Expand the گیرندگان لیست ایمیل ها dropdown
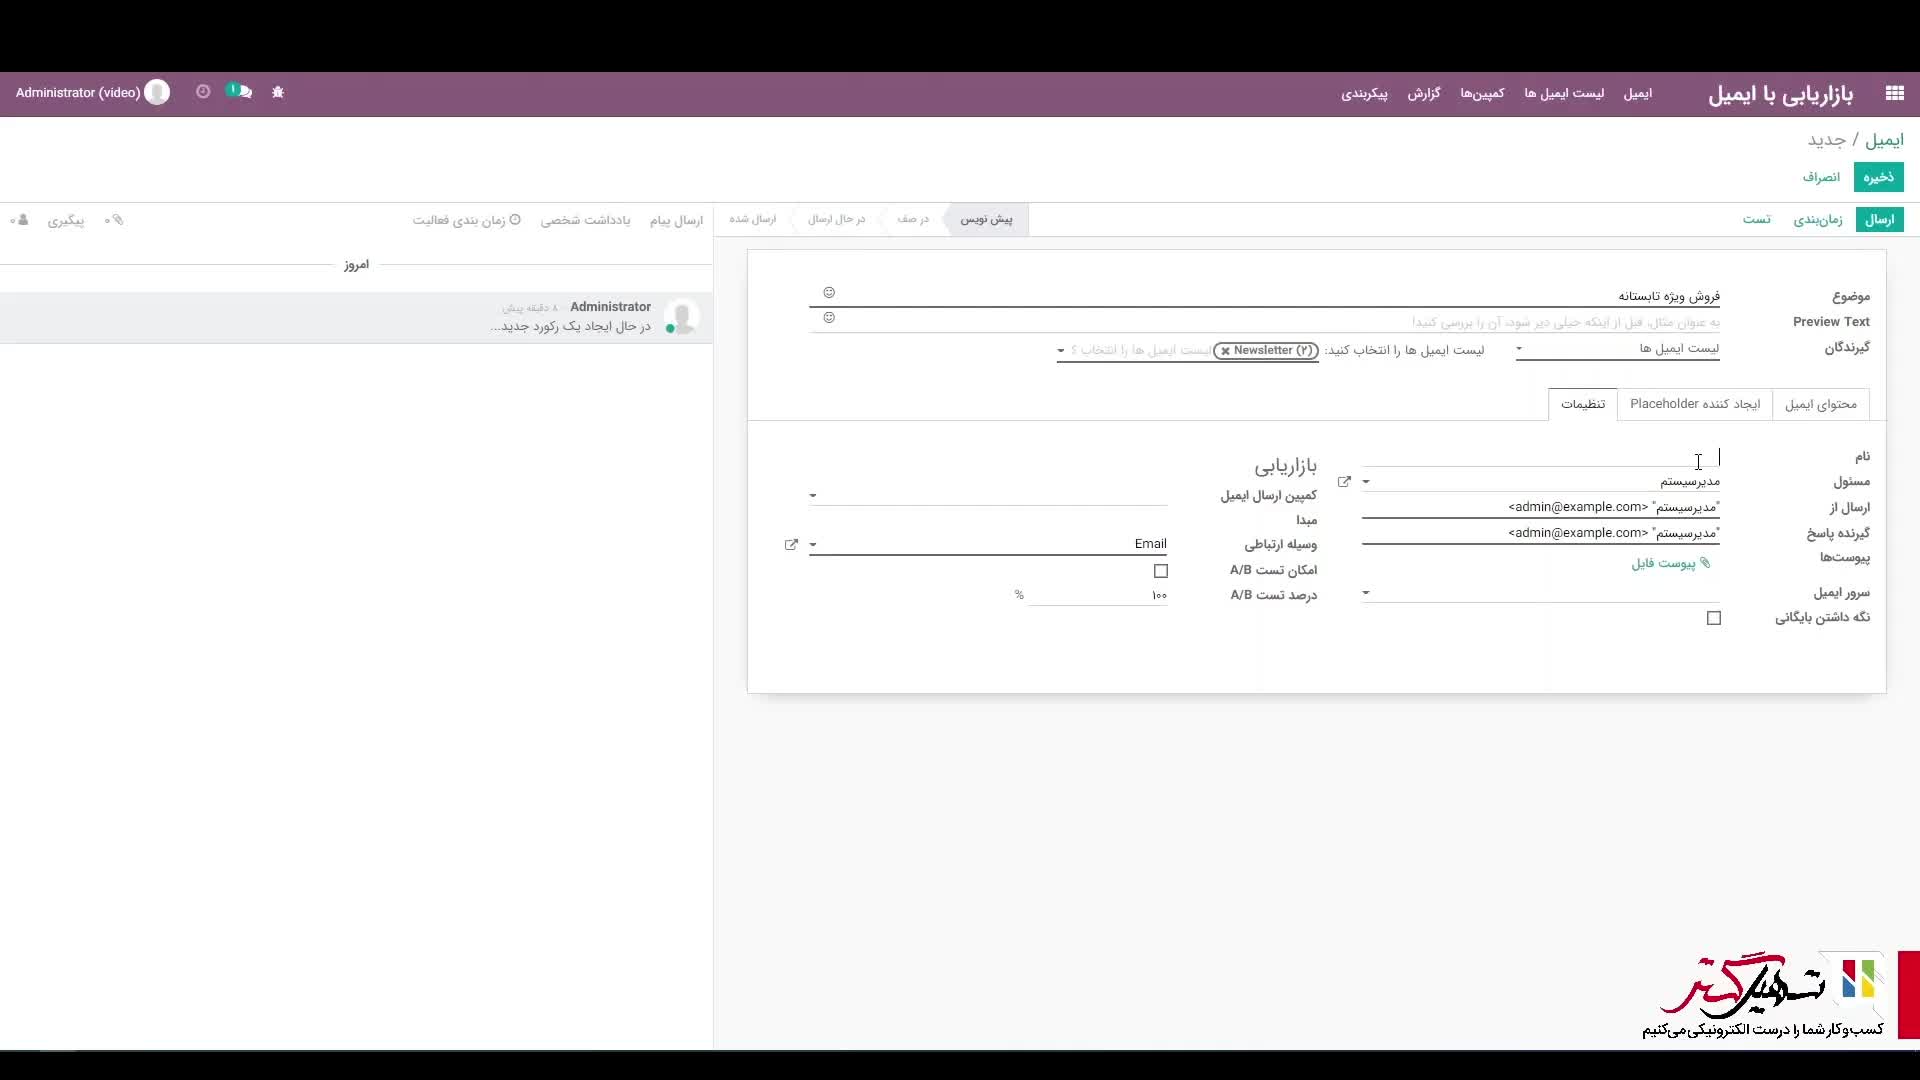Screen dimensions: 1920x1080 click(1519, 349)
